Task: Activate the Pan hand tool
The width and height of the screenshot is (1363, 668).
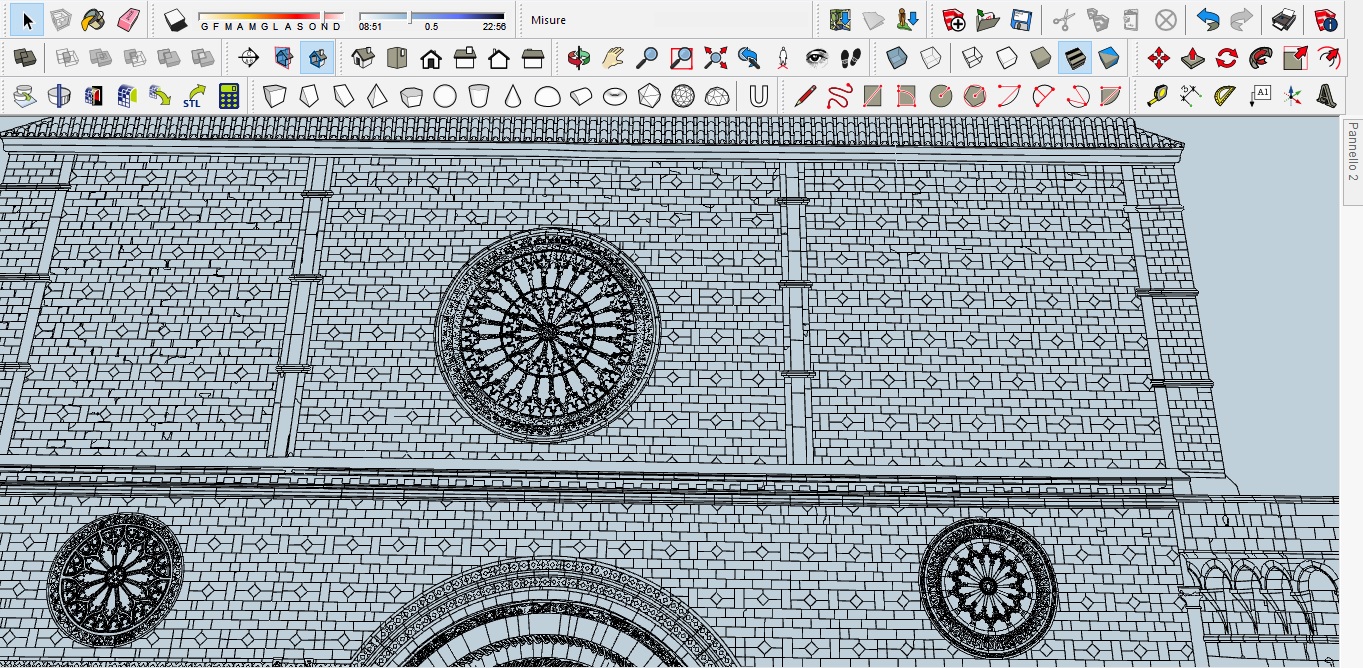Action: coord(613,58)
